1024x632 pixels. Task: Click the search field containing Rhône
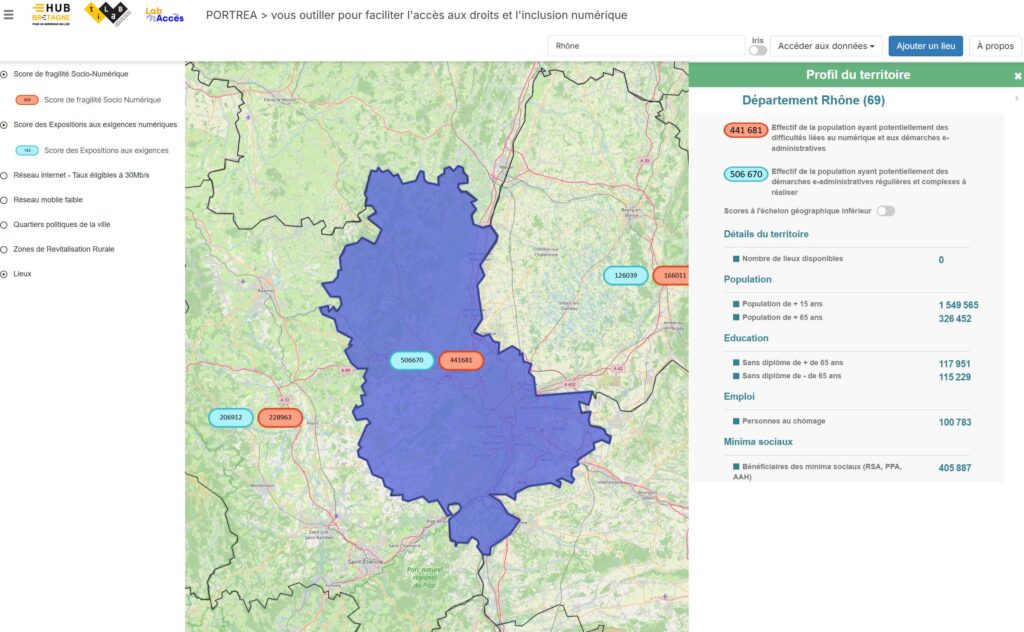pyautogui.click(x=646, y=46)
